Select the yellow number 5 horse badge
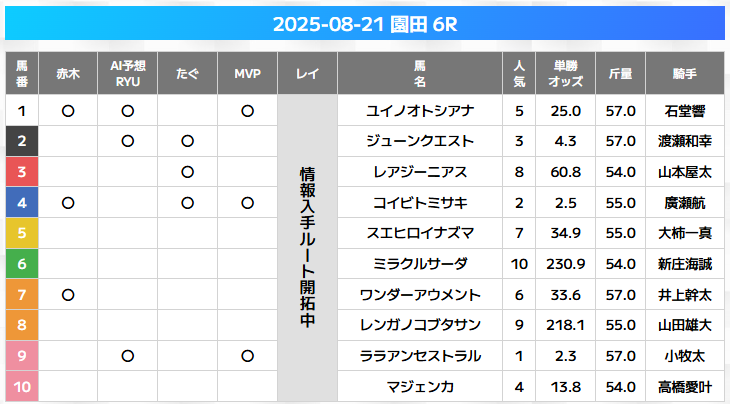Screen dimensions: 730x404 click(x=22, y=233)
